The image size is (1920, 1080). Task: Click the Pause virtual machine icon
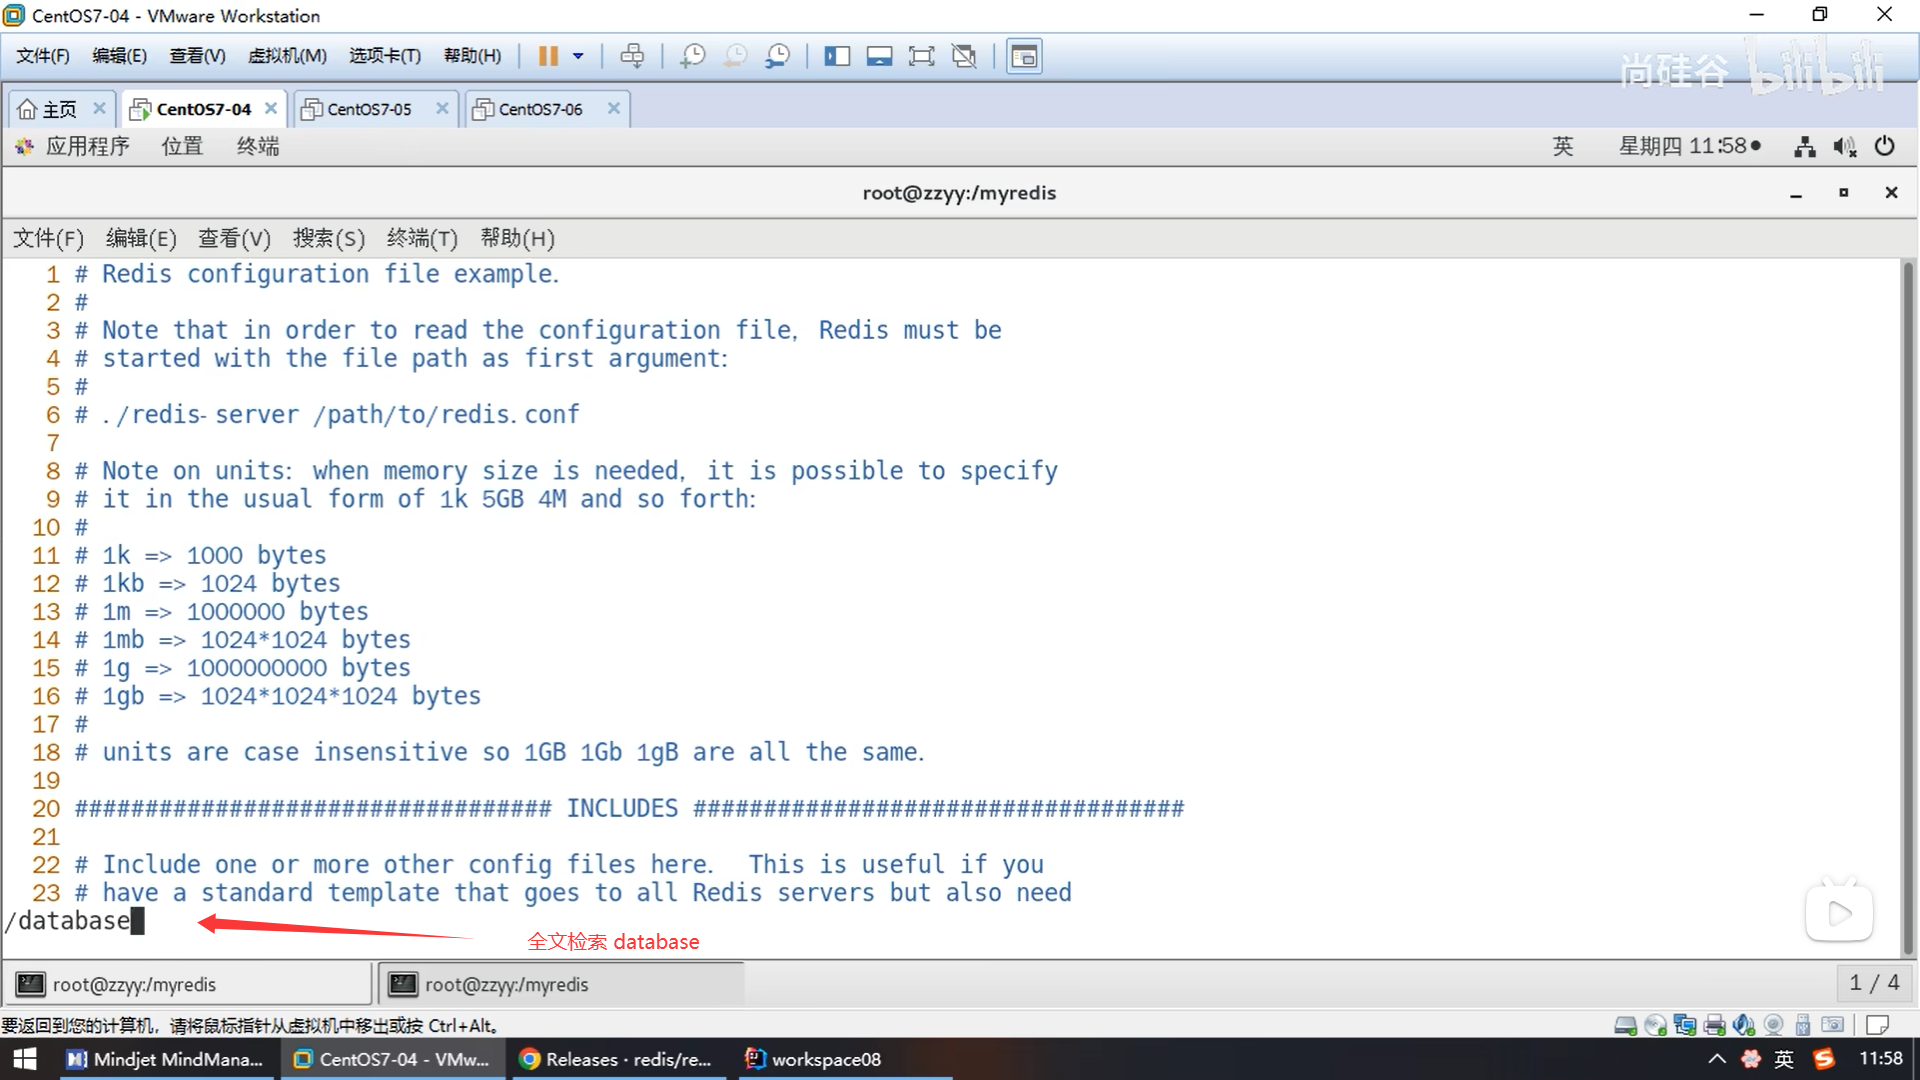point(547,56)
